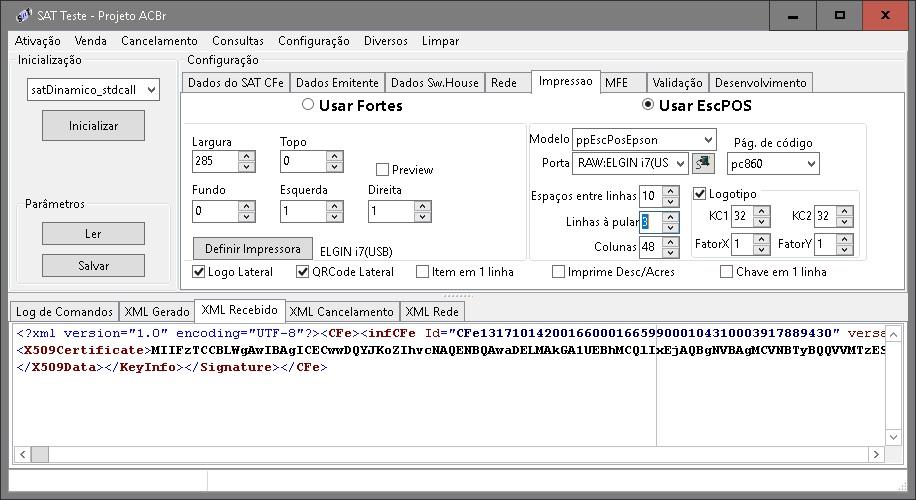Enable Chave em 1 linha checkbox
The image size is (916, 500).
[727, 272]
